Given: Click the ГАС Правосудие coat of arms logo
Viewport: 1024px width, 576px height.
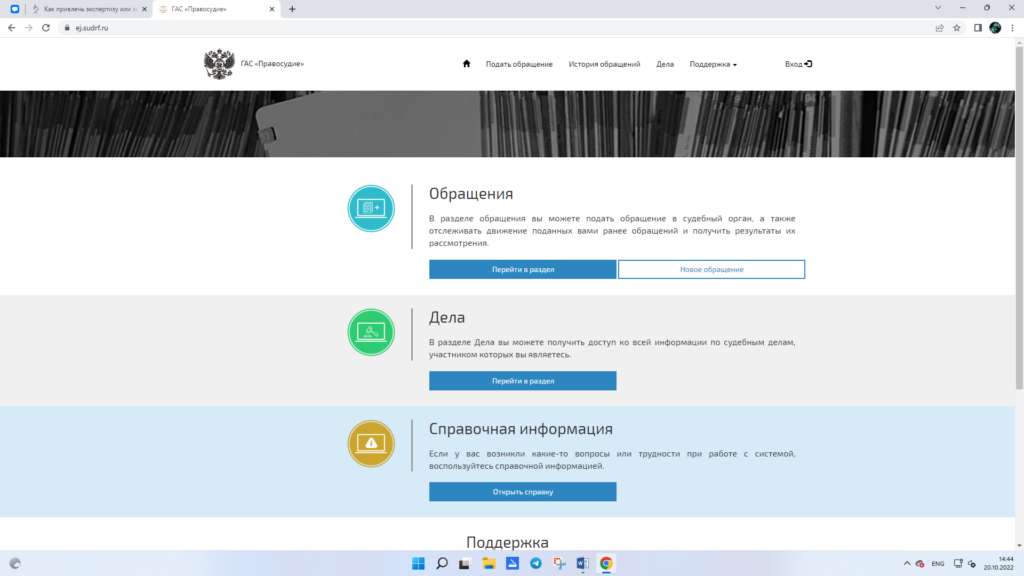Looking at the screenshot, I should click(218, 64).
